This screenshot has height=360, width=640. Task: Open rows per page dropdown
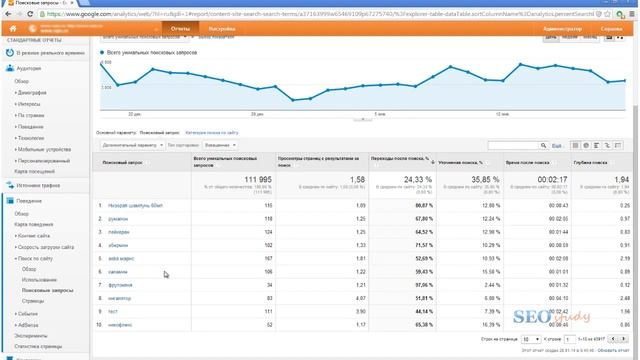pos(531,339)
